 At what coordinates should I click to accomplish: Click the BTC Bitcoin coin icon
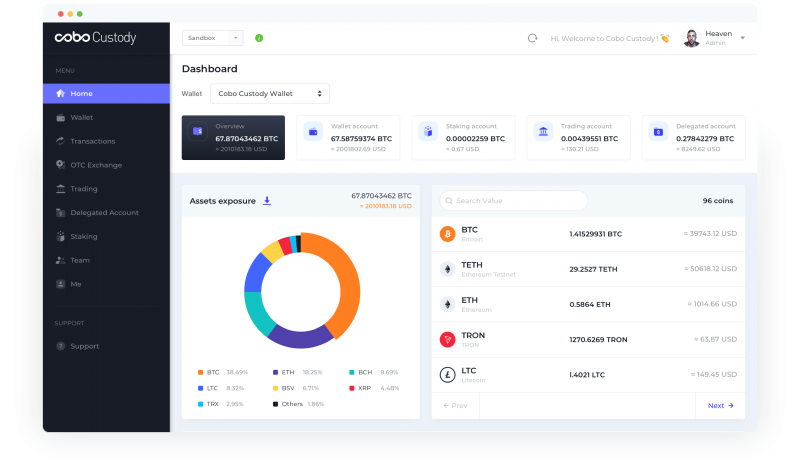pos(447,234)
